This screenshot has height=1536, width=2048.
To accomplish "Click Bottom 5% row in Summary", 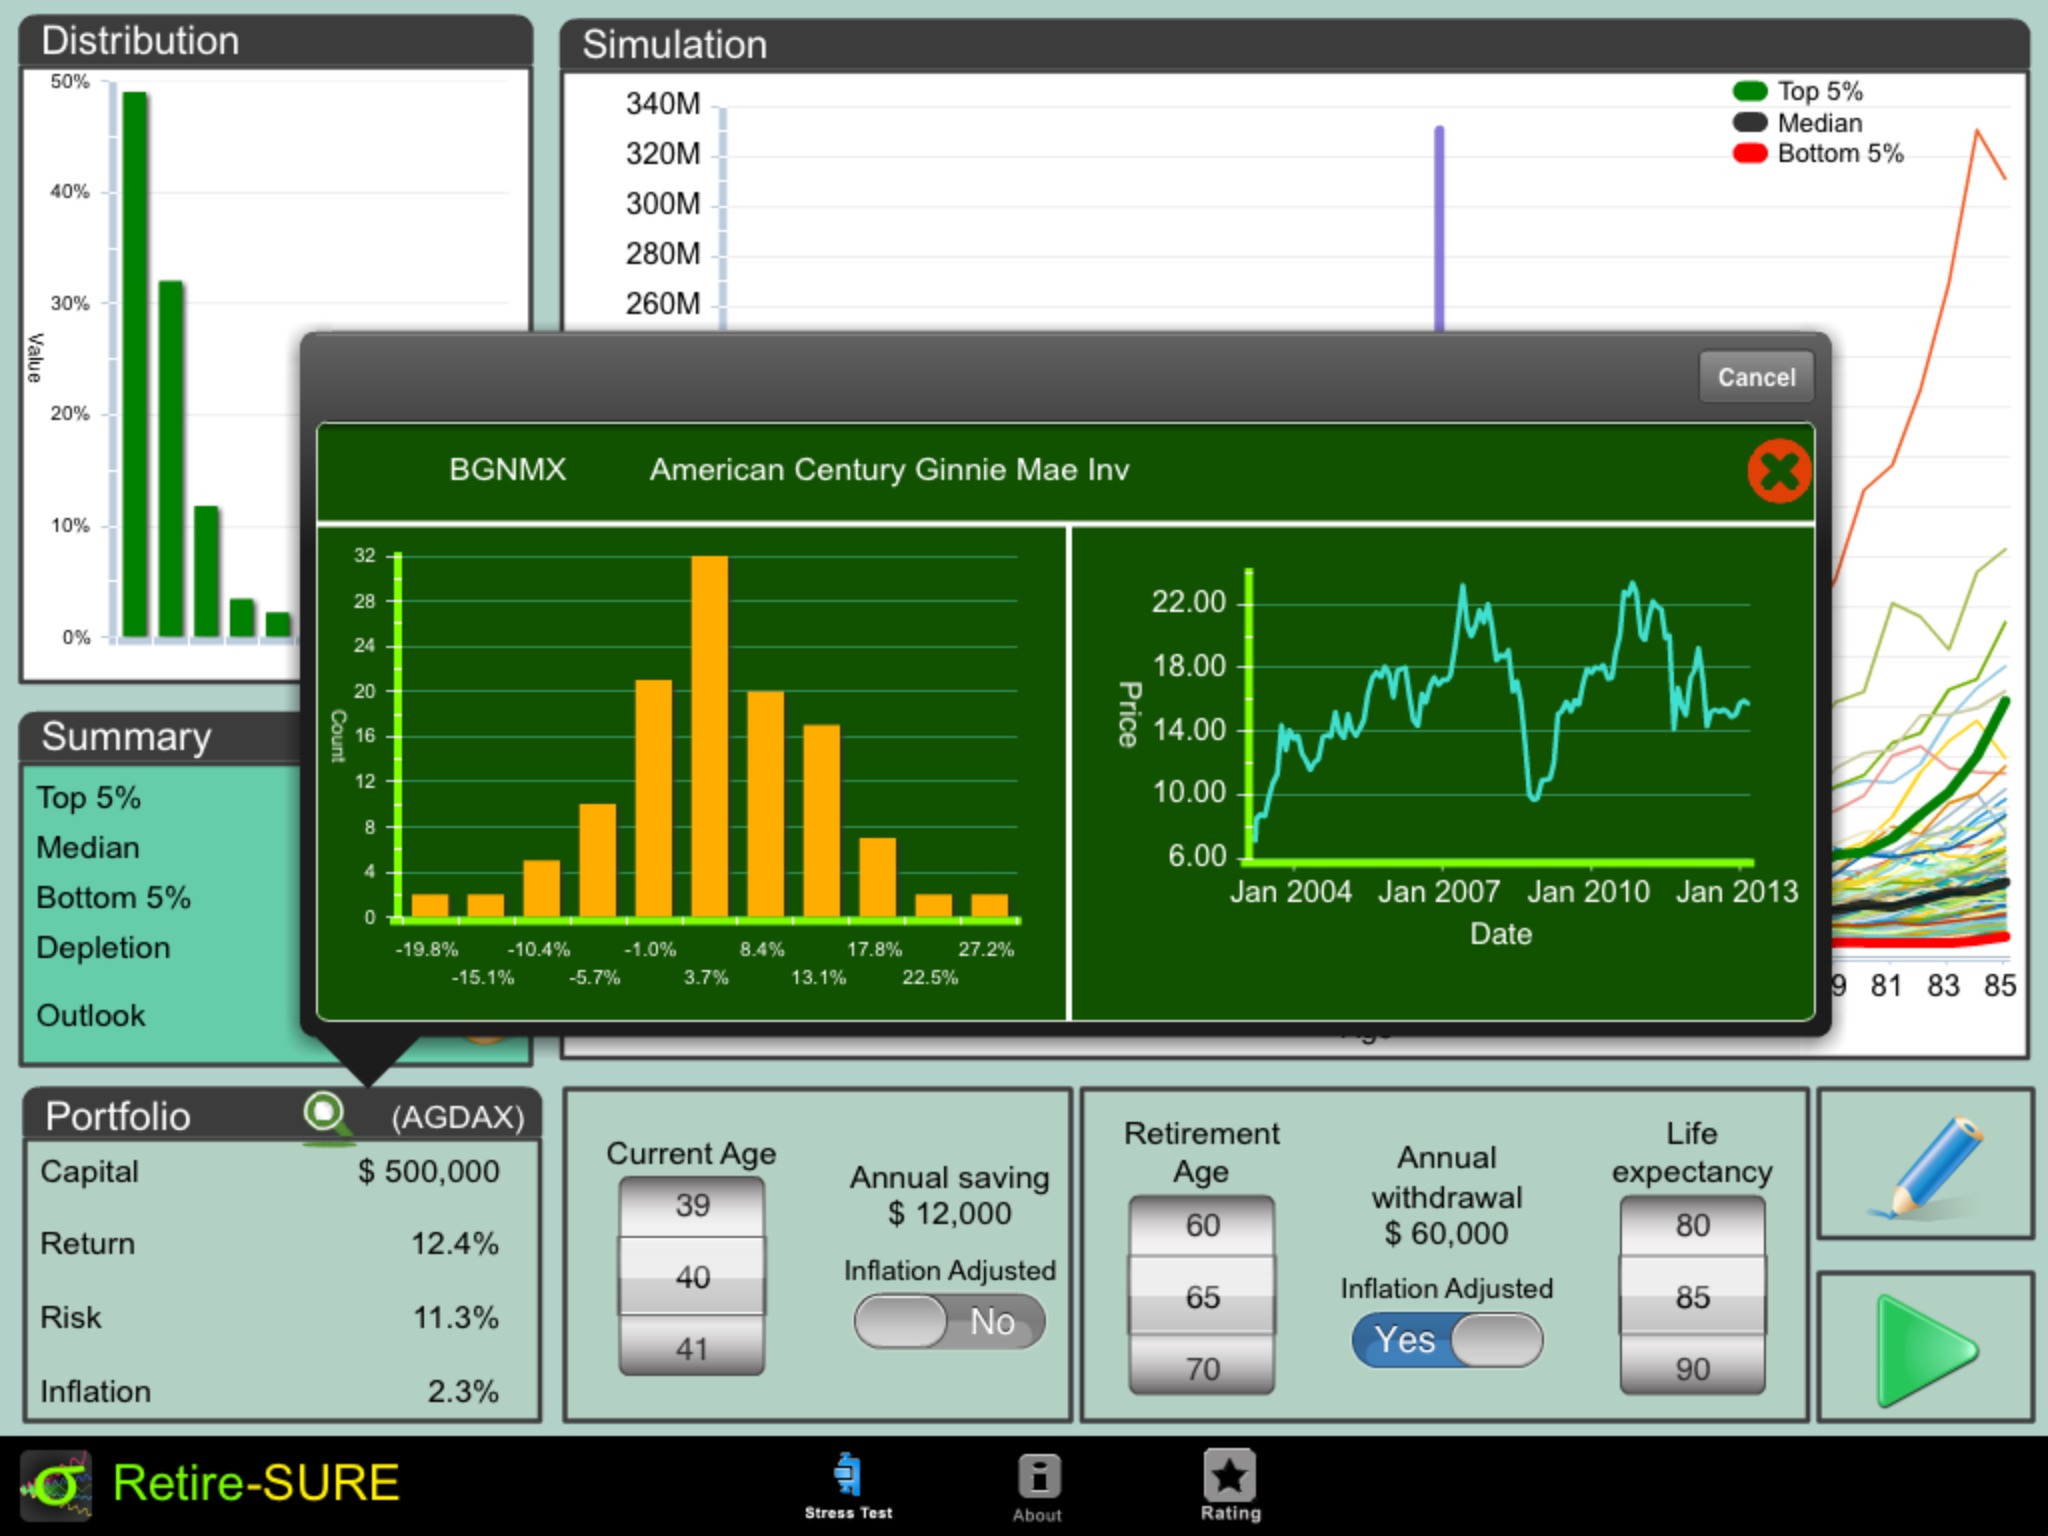I will [x=113, y=898].
